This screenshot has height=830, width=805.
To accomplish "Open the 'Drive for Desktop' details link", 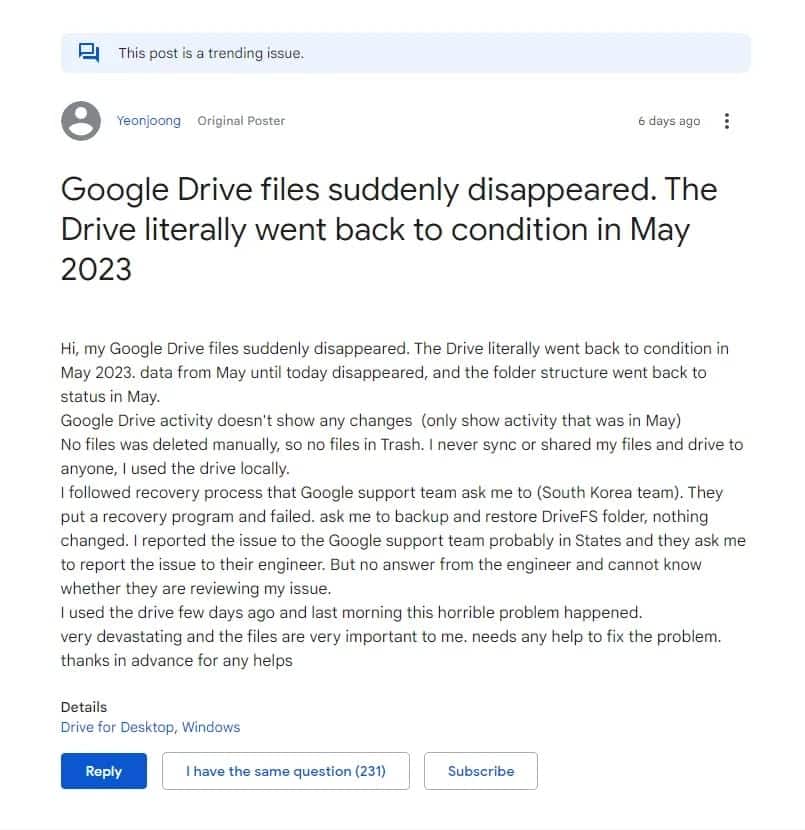I will point(117,727).
